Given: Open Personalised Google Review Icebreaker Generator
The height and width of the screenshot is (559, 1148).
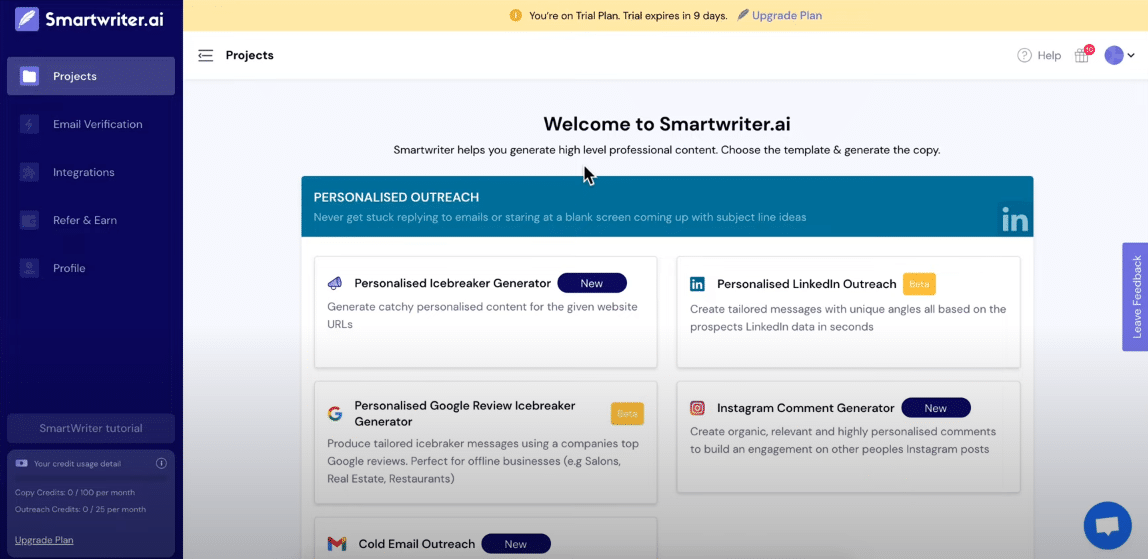Looking at the screenshot, I should [x=485, y=442].
